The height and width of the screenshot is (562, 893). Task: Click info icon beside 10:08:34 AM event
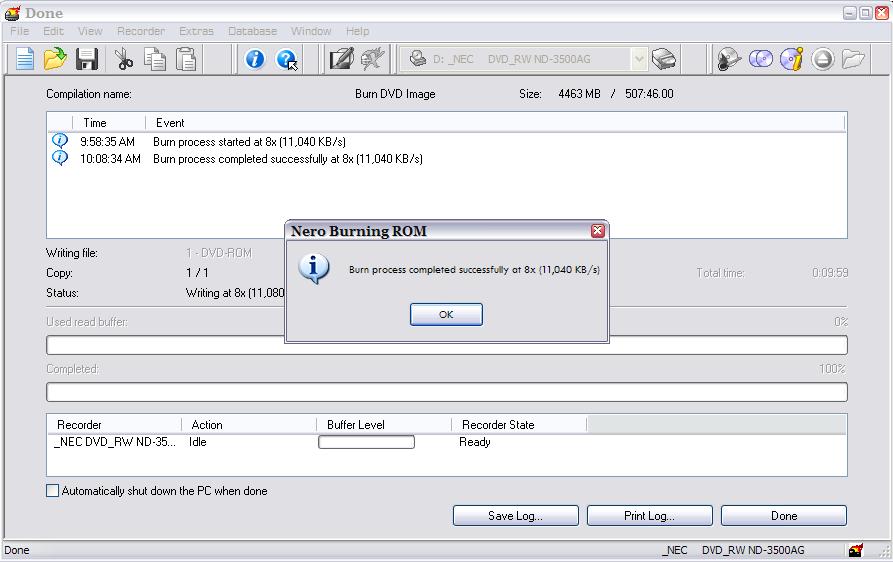point(60,157)
